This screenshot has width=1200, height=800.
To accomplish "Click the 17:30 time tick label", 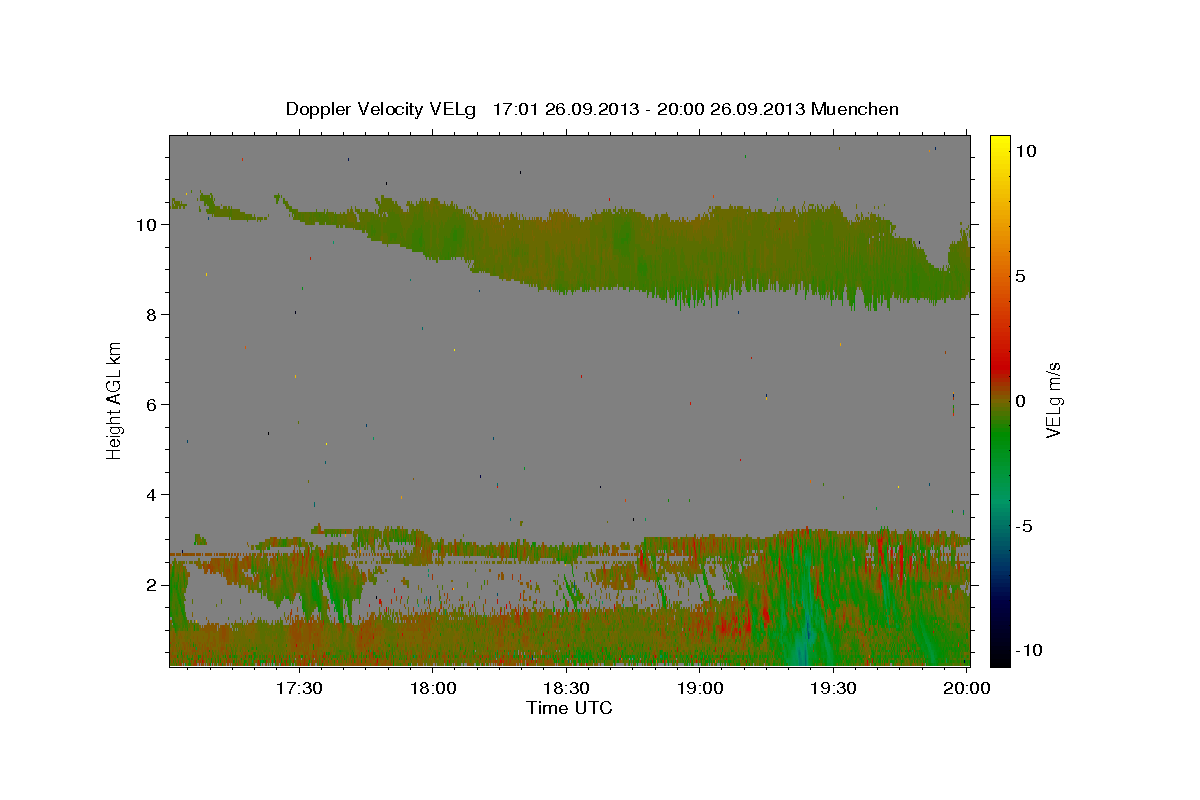I will click(298, 688).
